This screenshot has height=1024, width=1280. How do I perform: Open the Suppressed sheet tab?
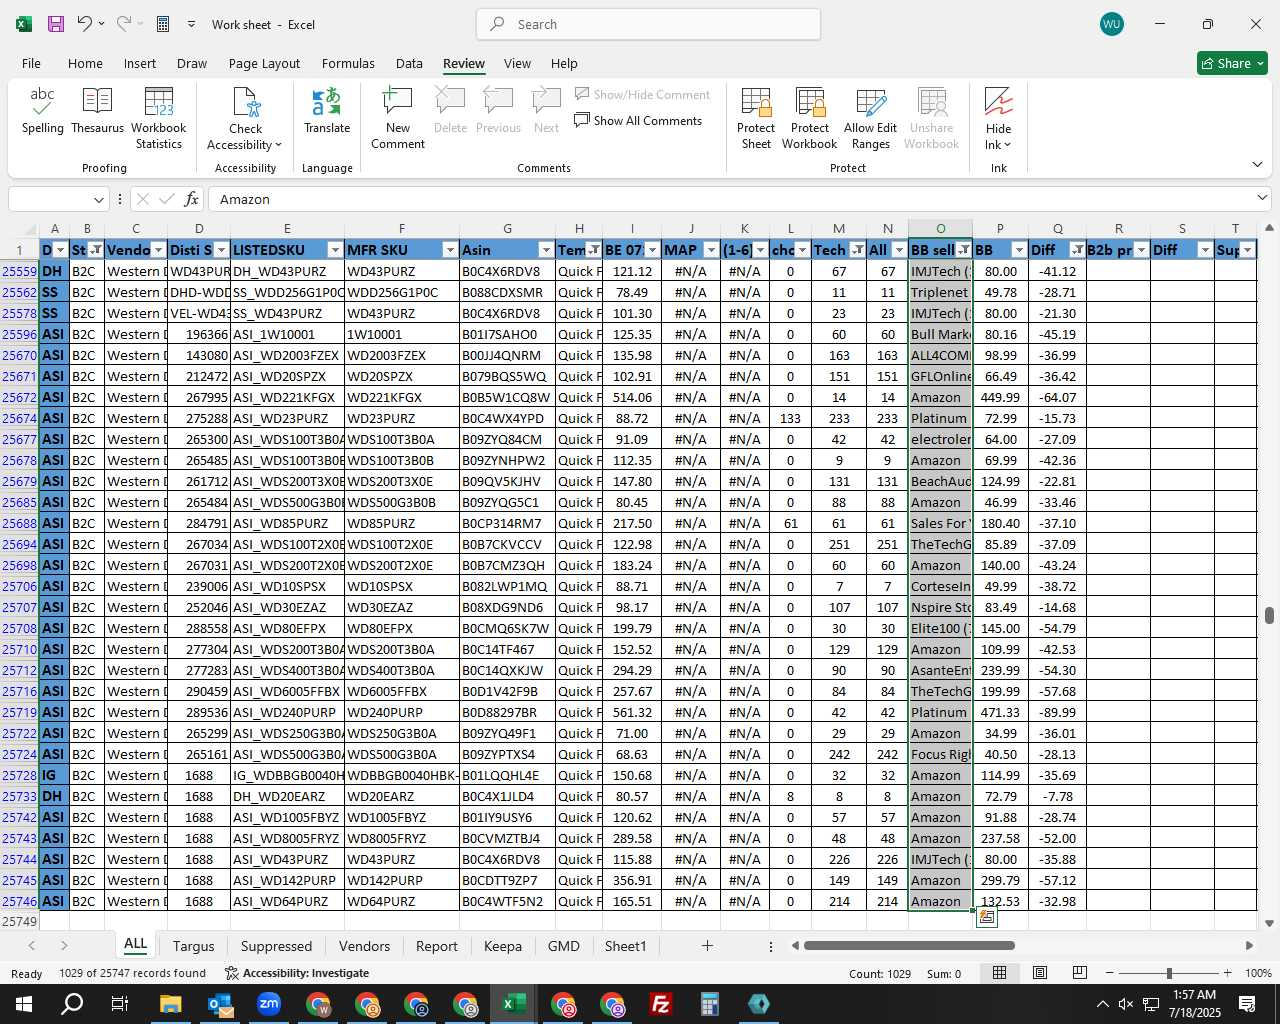(276, 946)
